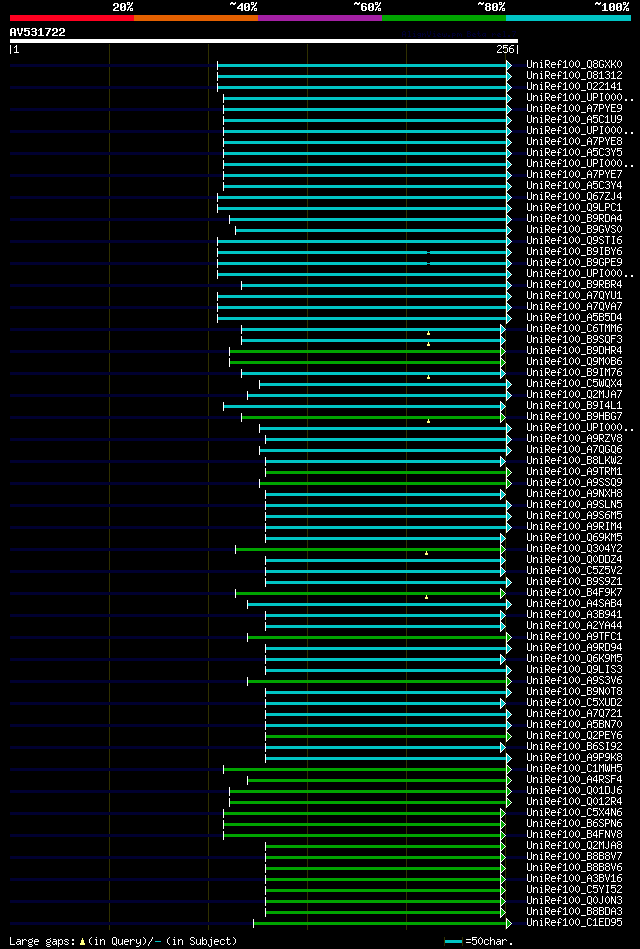The width and height of the screenshot is (640, 949).
Task: Click the UniRef100_B9GVS0 label
Action: 574,230
